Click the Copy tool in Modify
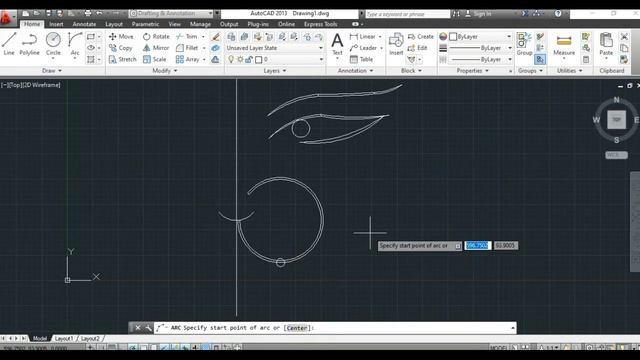Screen dimensions: 640x360 coord(121,48)
